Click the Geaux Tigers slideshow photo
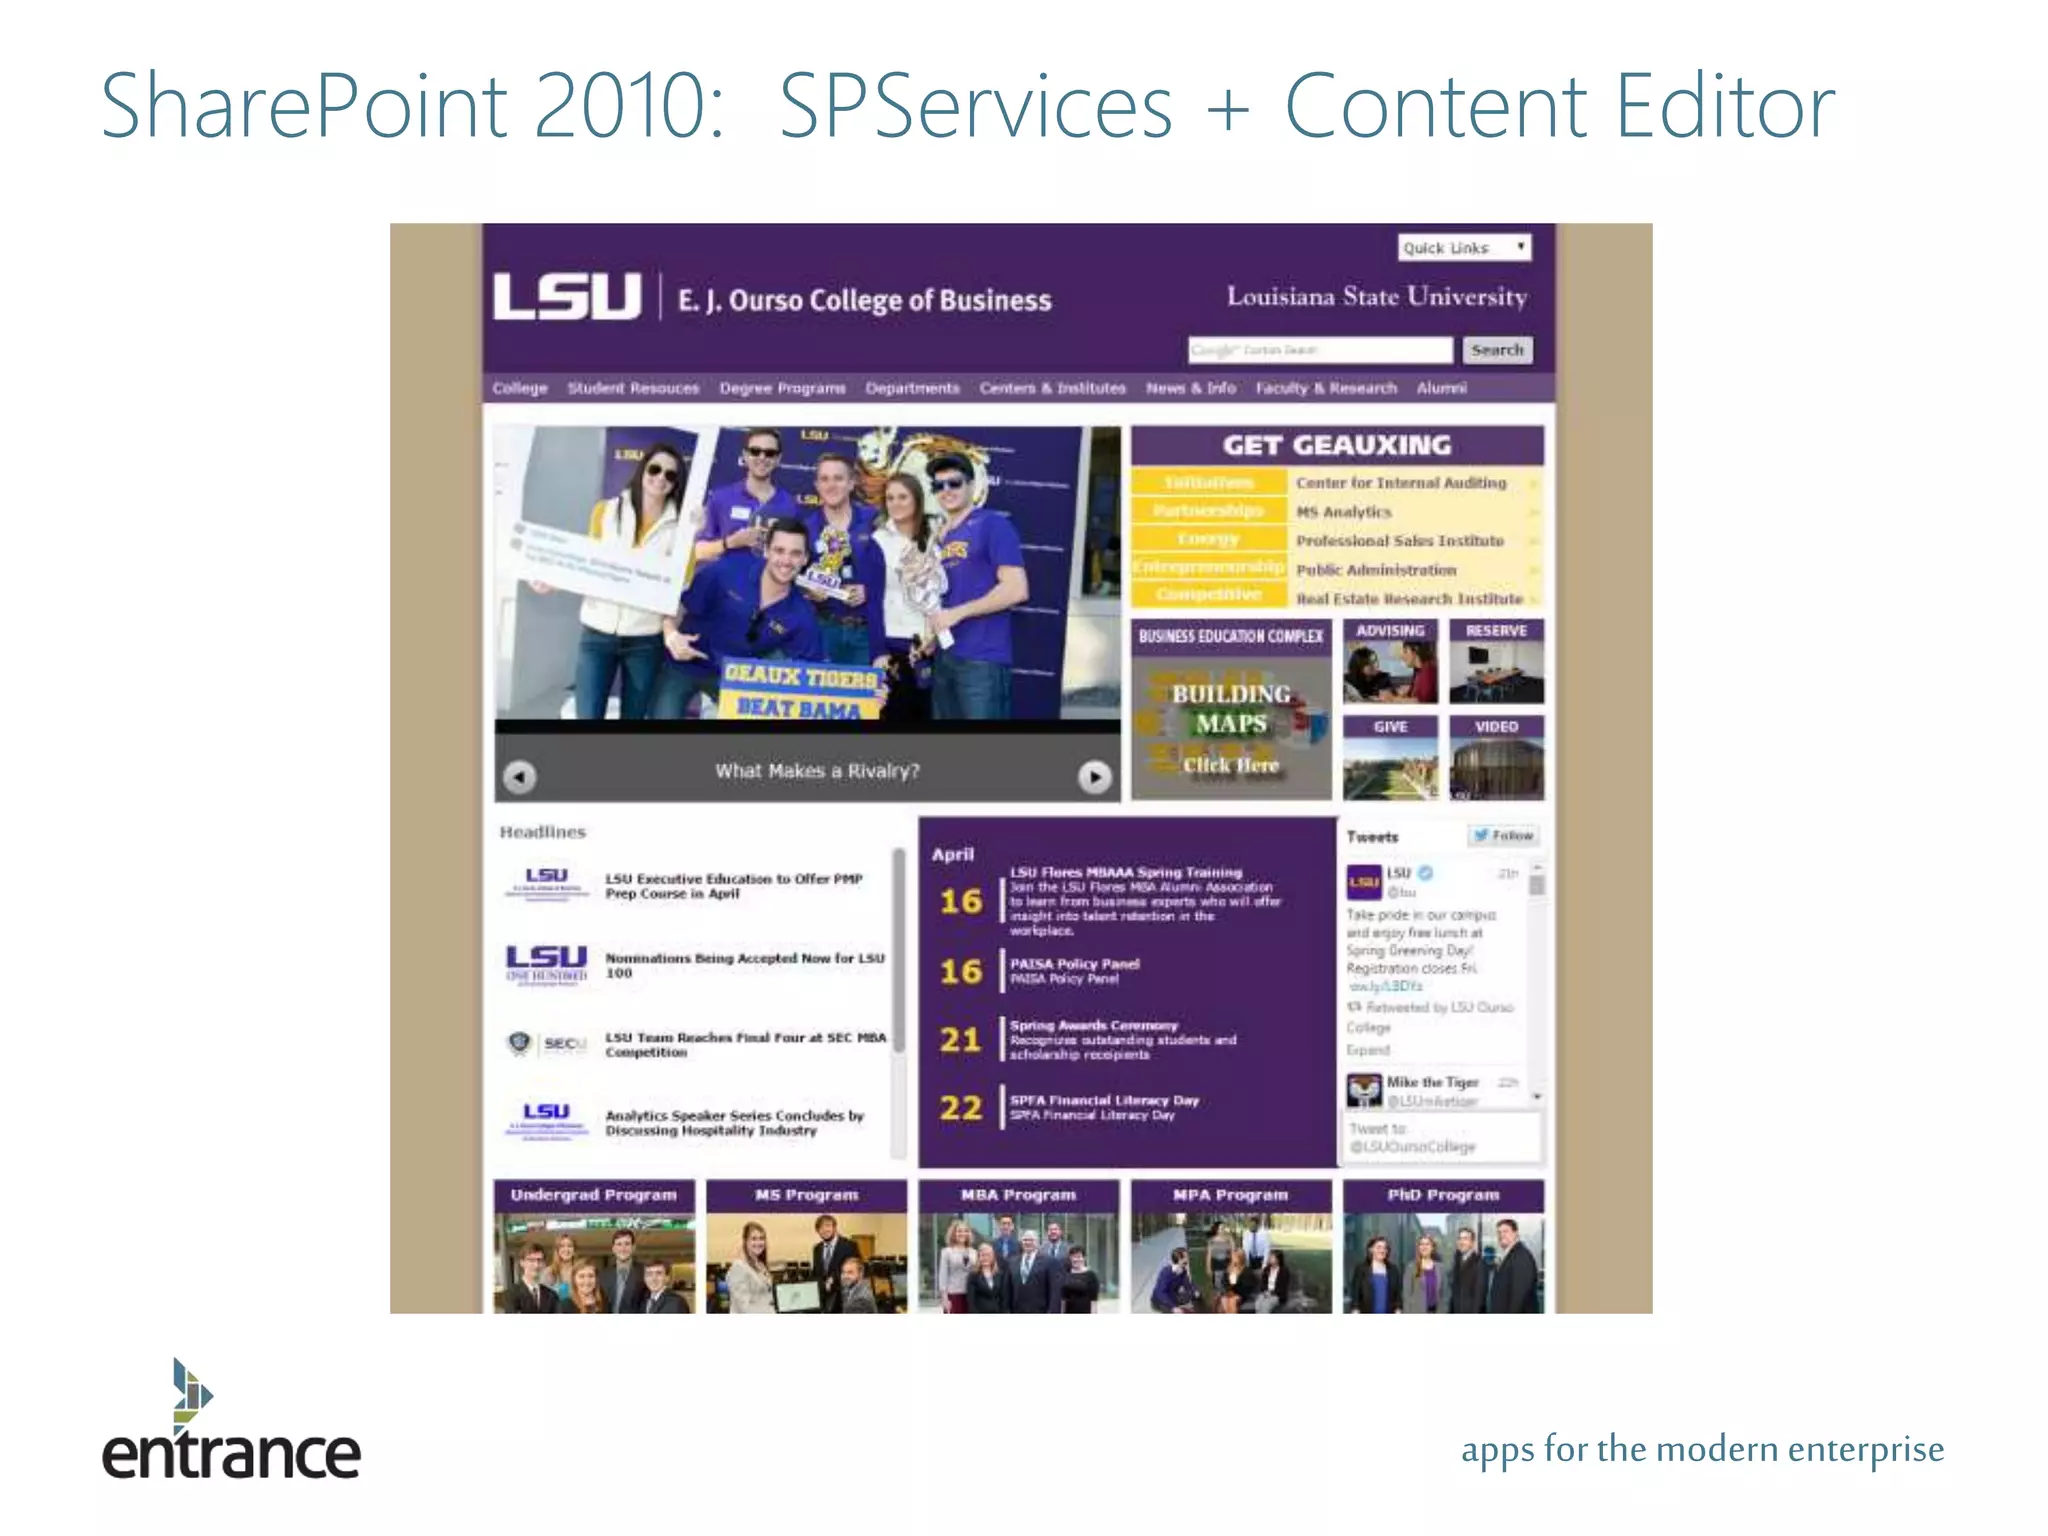Screen dimensions: 2048x1536 (807, 573)
